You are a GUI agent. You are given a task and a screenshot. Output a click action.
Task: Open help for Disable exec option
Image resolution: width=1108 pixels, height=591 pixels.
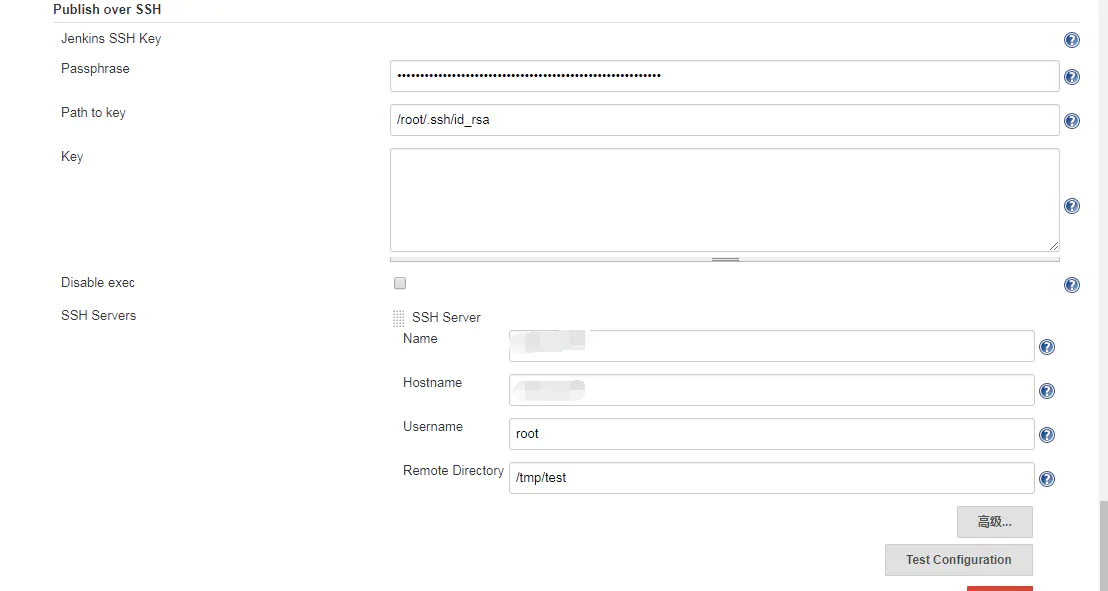tap(1071, 285)
